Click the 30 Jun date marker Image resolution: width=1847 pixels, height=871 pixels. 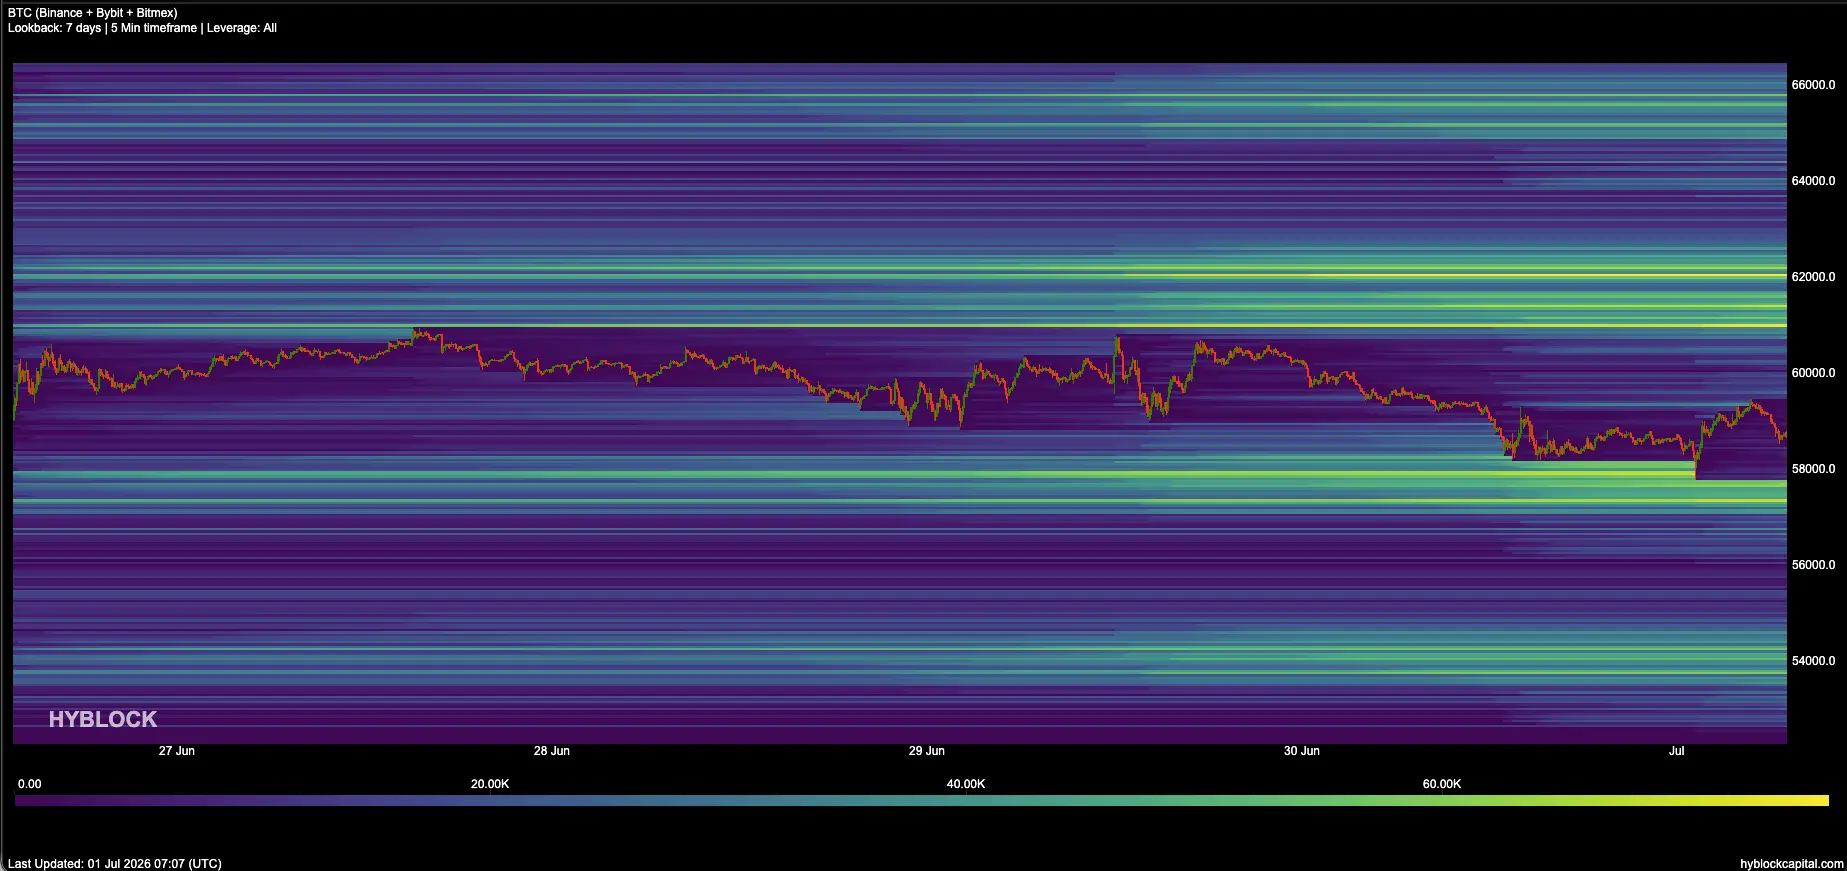pyautogui.click(x=1302, y=751)
